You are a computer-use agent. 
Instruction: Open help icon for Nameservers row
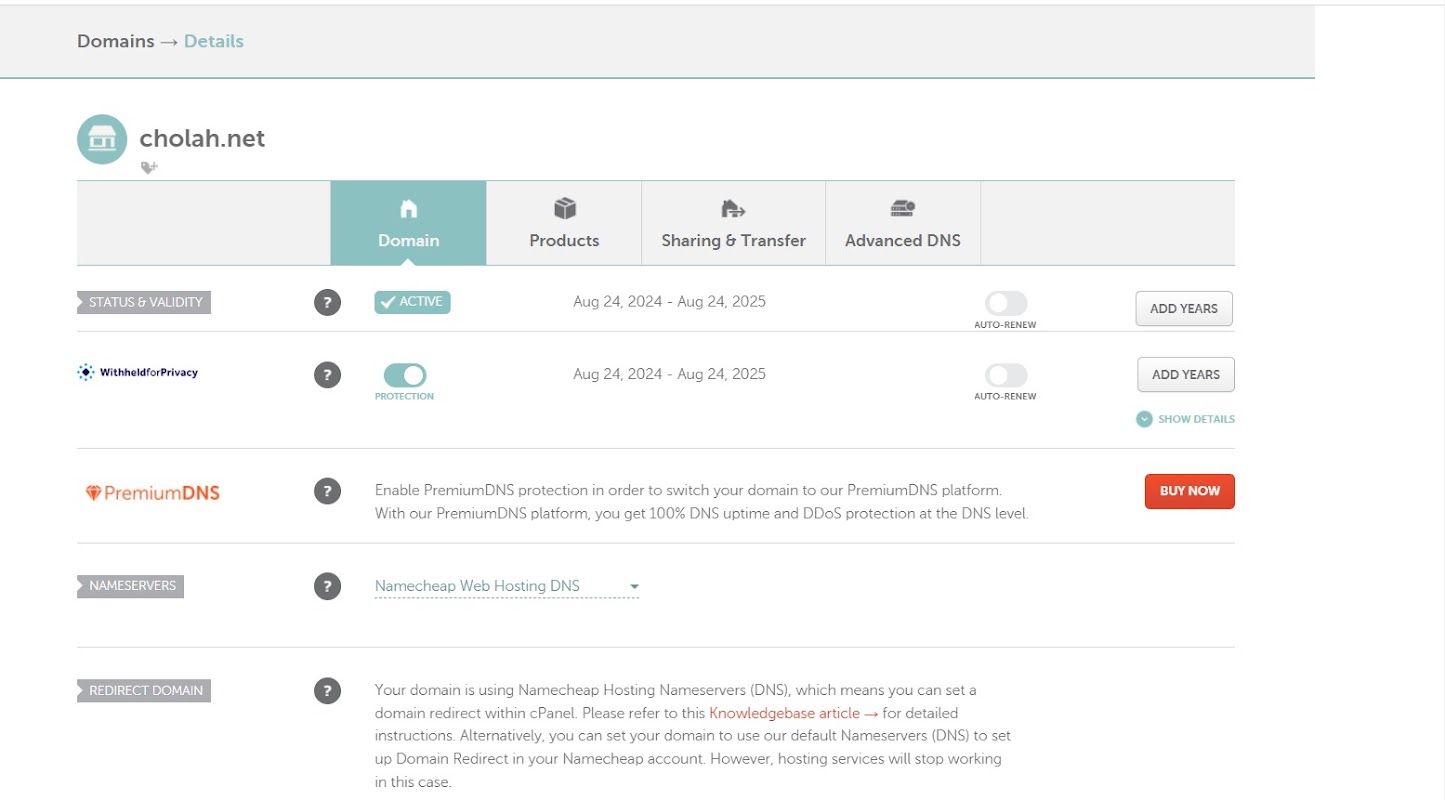[327, 586]
